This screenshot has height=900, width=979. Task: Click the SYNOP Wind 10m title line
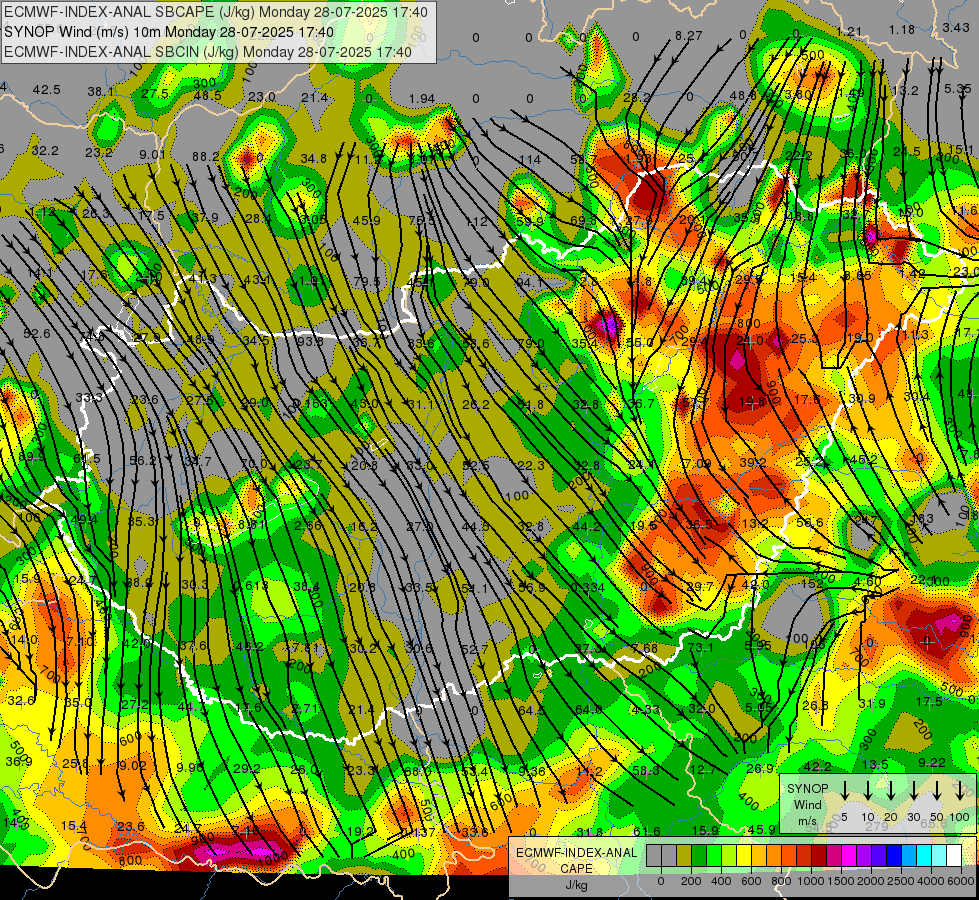[x=169, y=32]
